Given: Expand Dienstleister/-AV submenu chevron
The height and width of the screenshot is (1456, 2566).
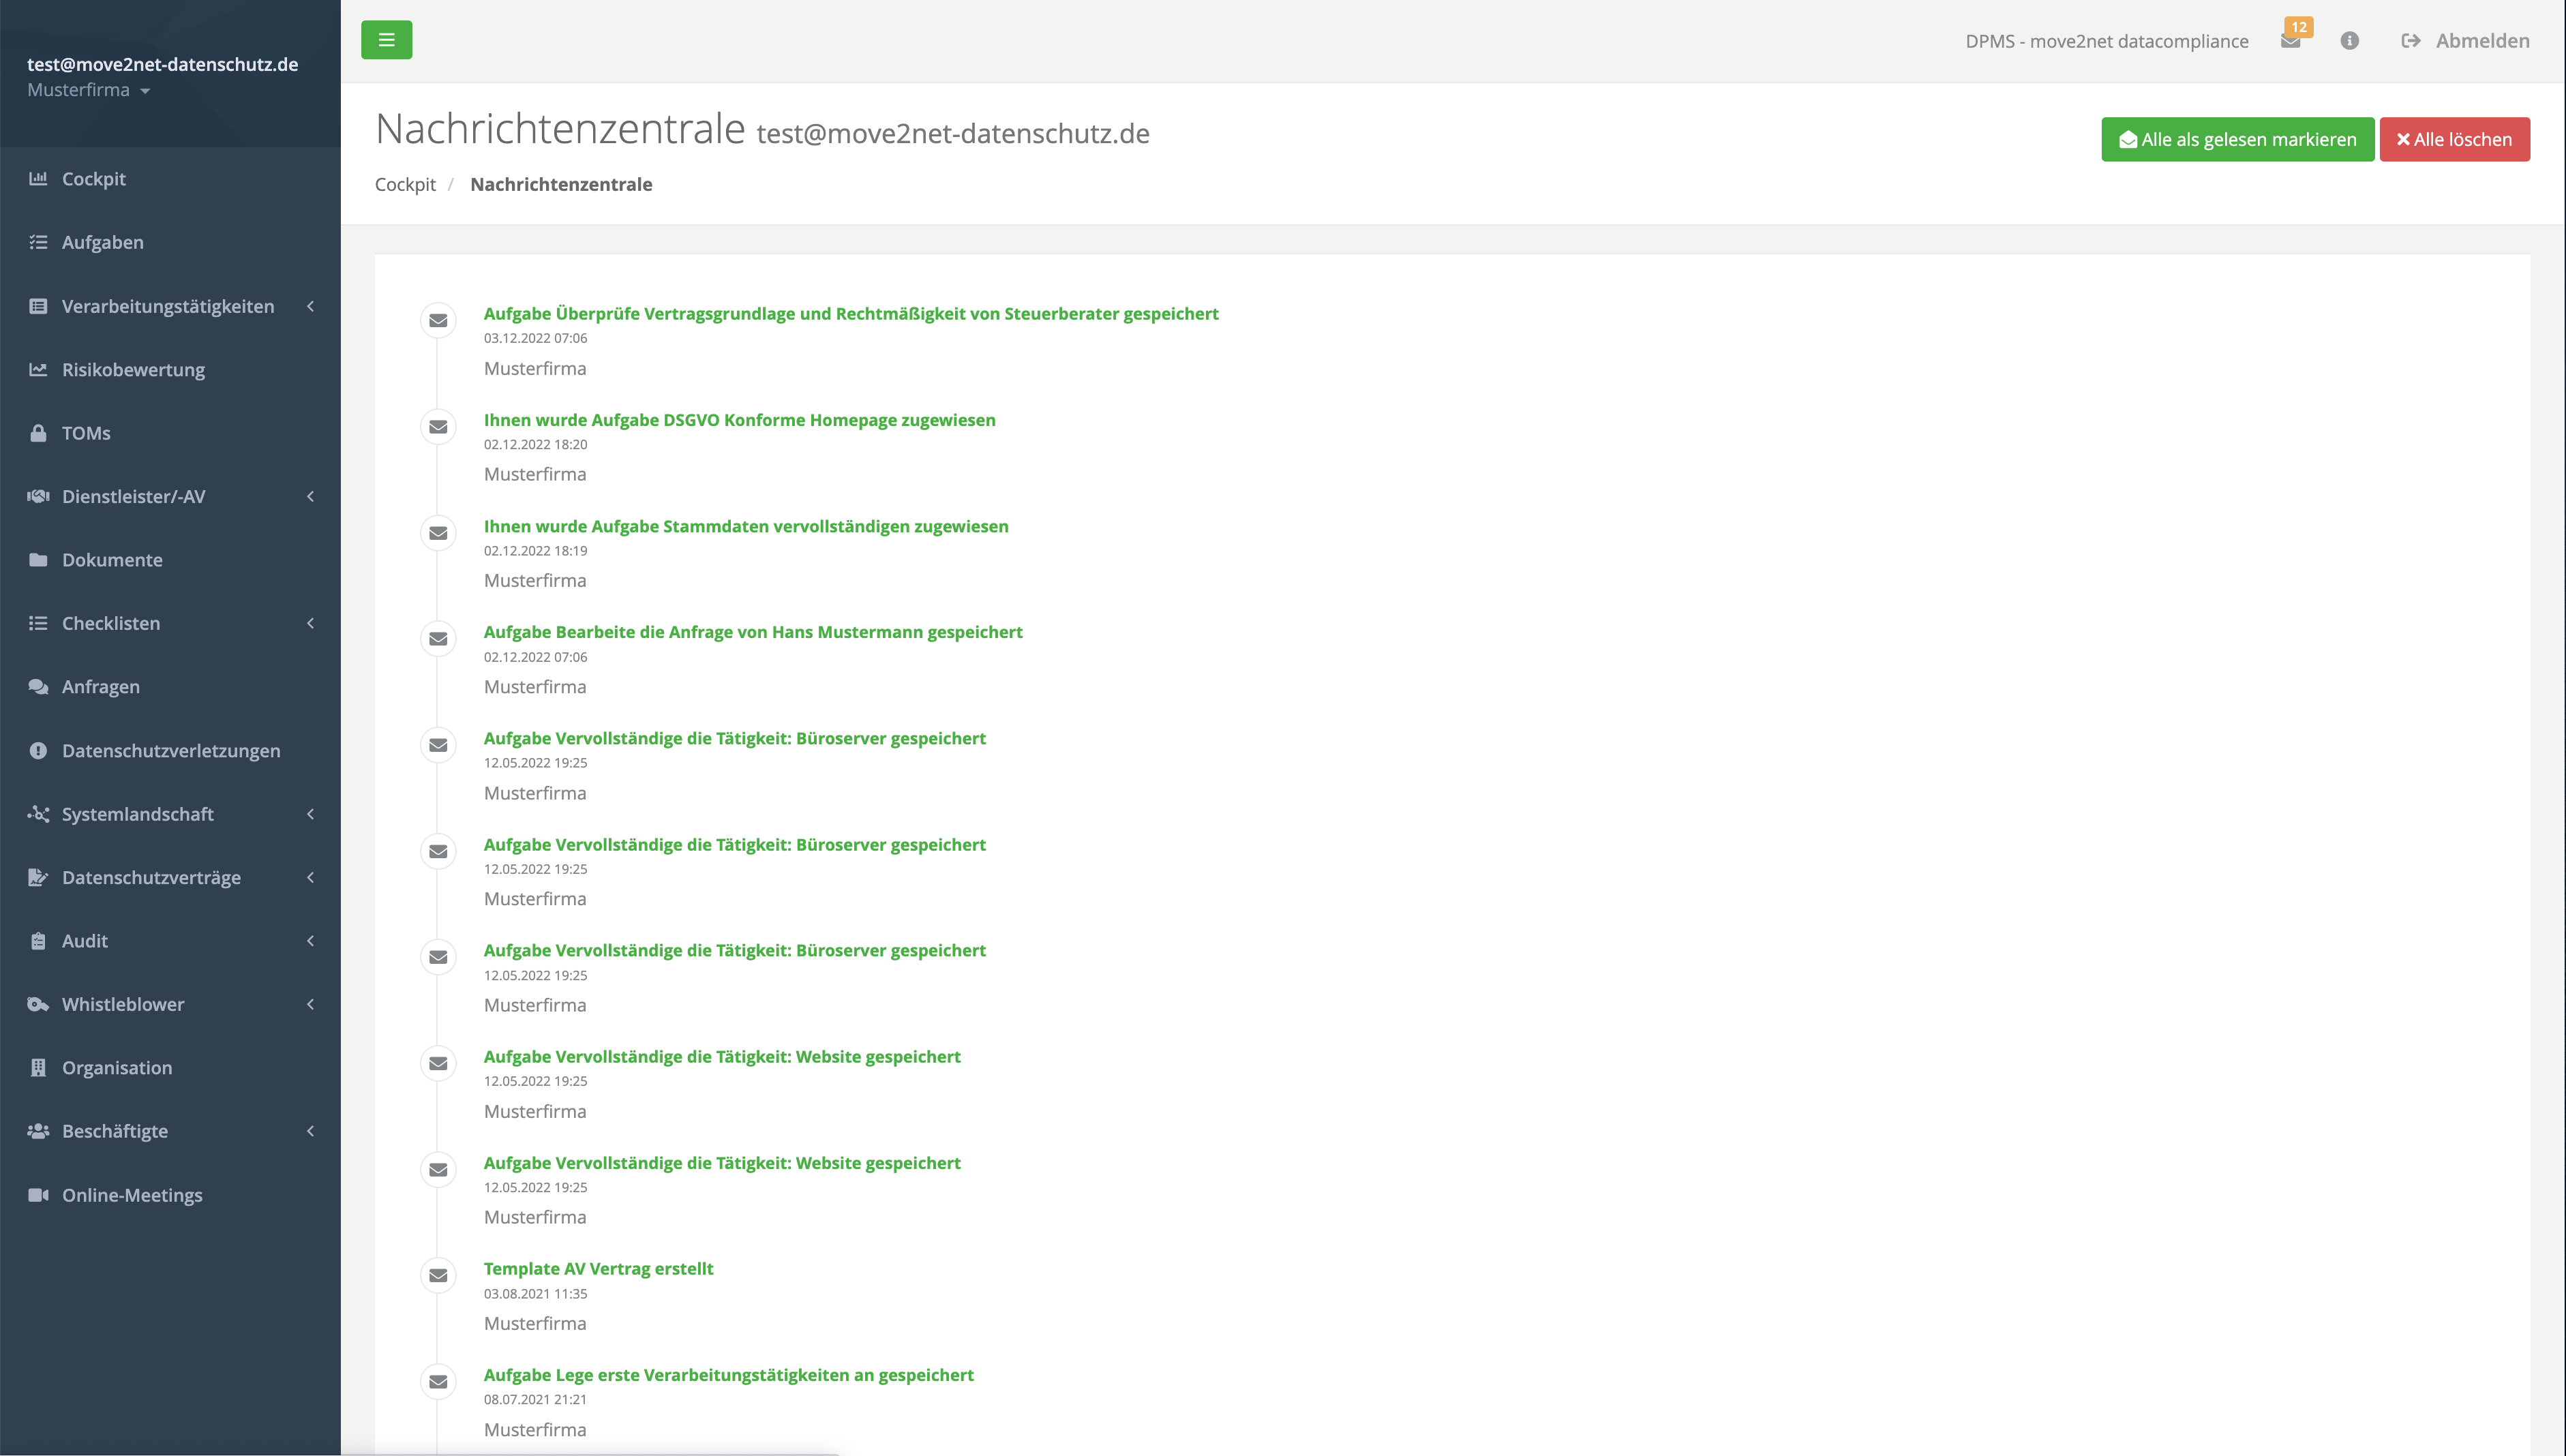Looking at the screenshot, I should pyautogui.click(x=310, y=496).
